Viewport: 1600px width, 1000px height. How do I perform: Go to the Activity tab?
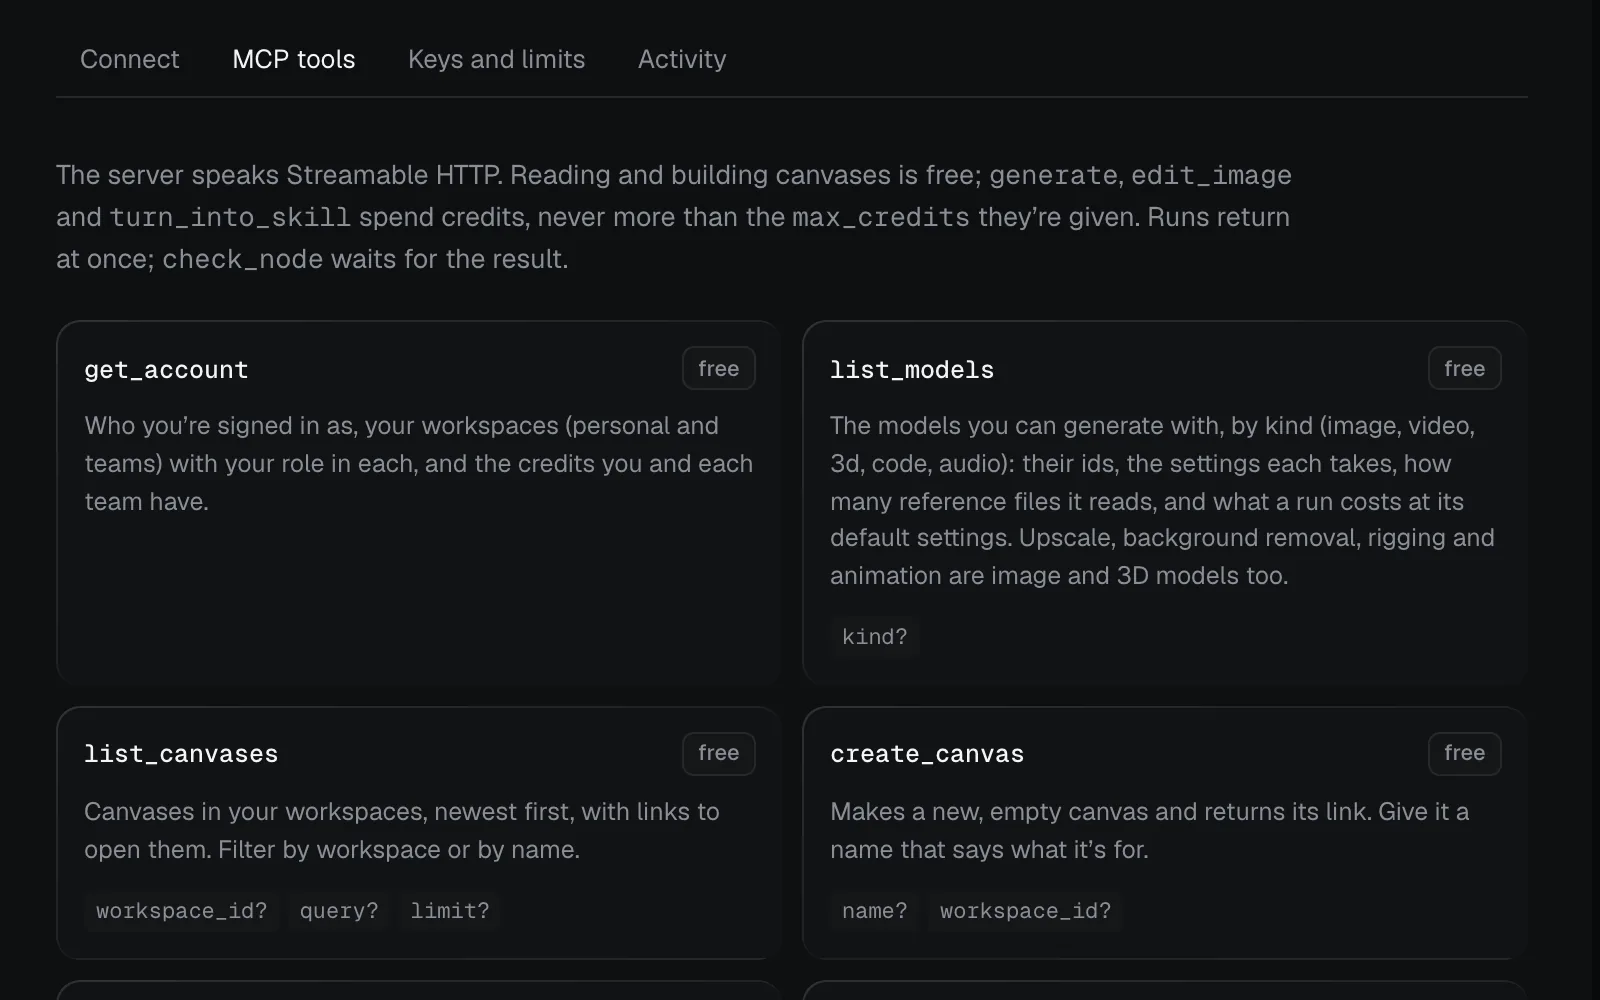682,59
